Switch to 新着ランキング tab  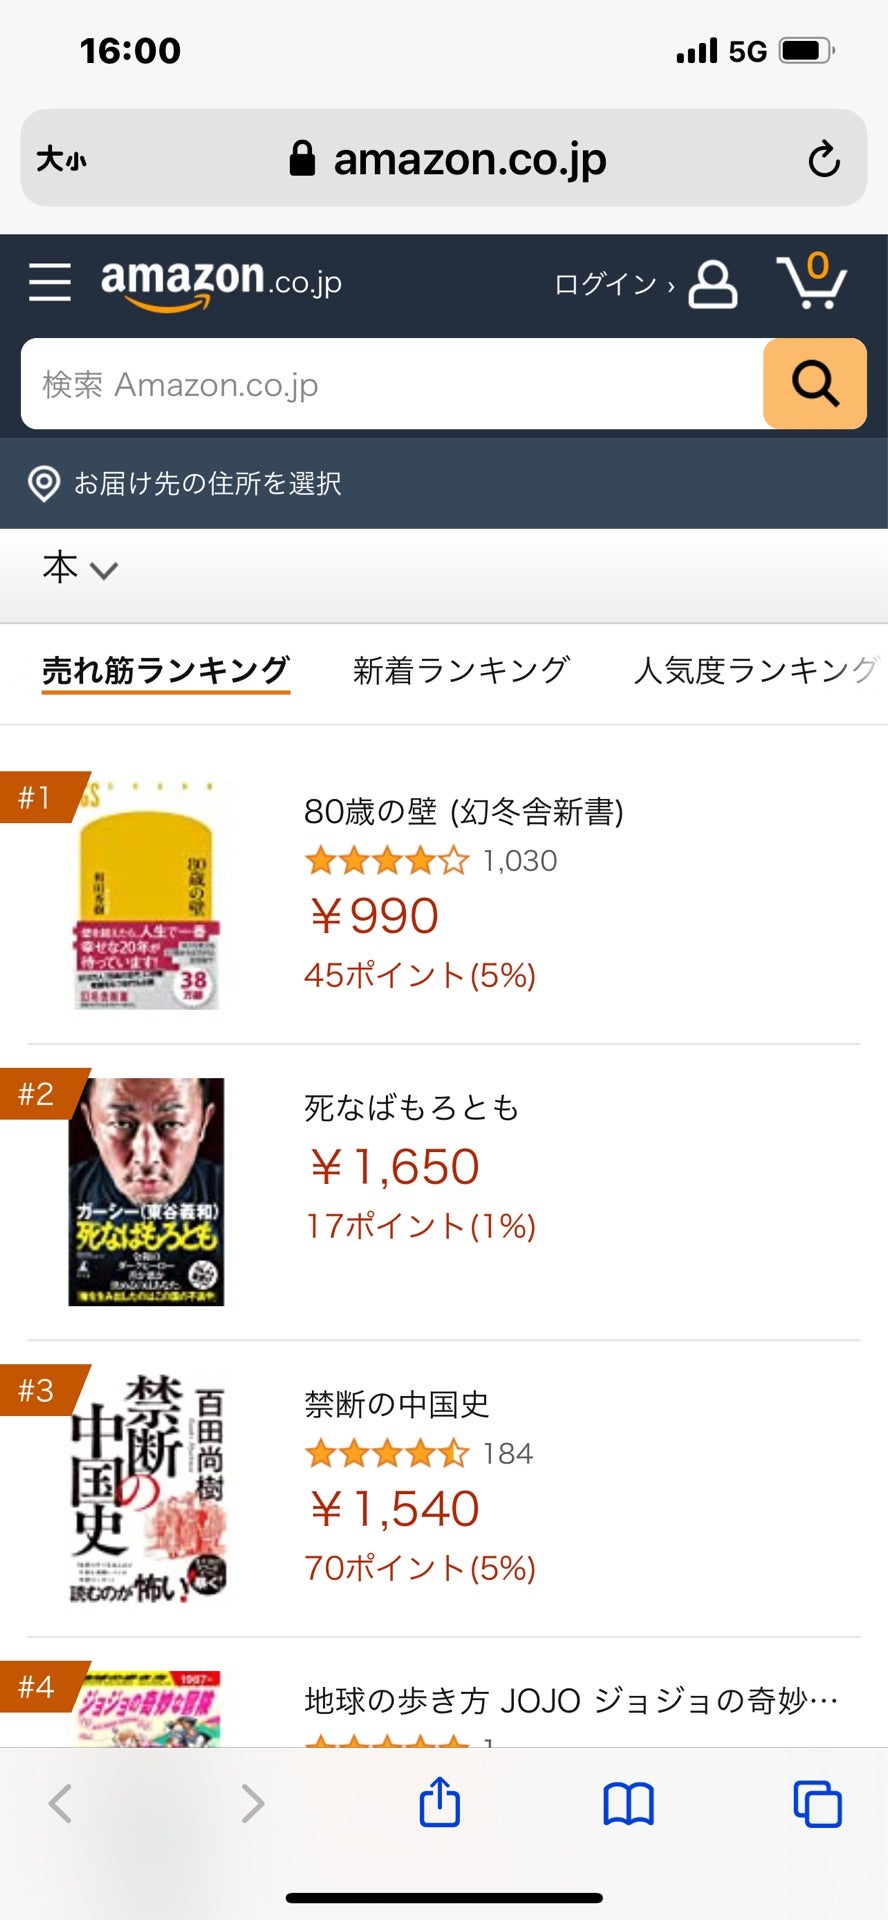coord(461,670)
